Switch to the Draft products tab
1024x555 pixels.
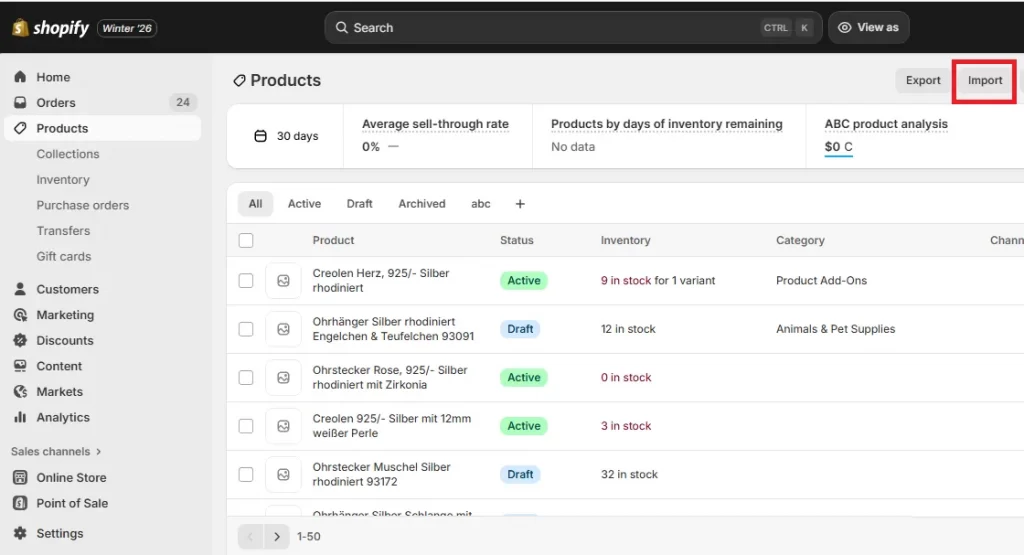pyautogui.click(x=359, y=204)
